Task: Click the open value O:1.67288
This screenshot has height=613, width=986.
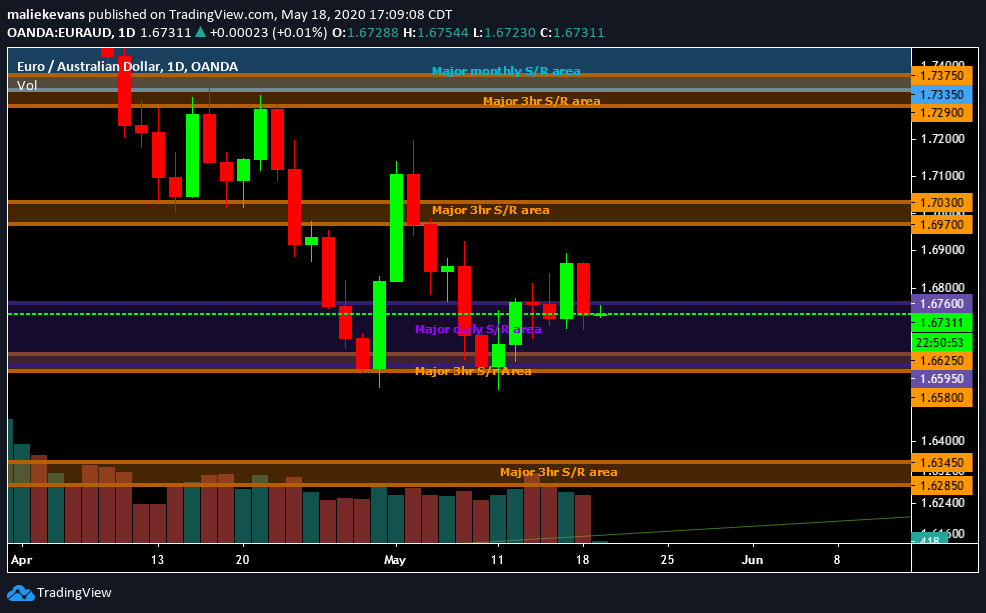Action: click(x=365, y=32)
